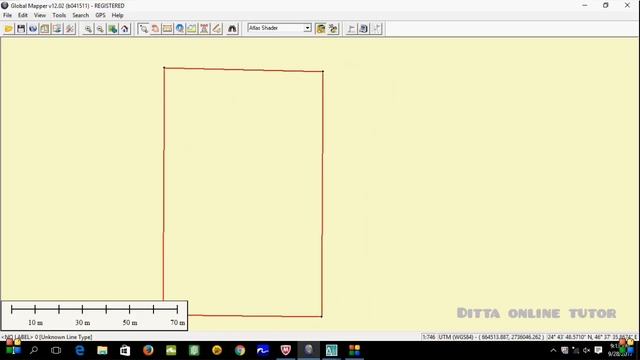Click the dark arch-shaped toolbar icon

coord(232,29)
